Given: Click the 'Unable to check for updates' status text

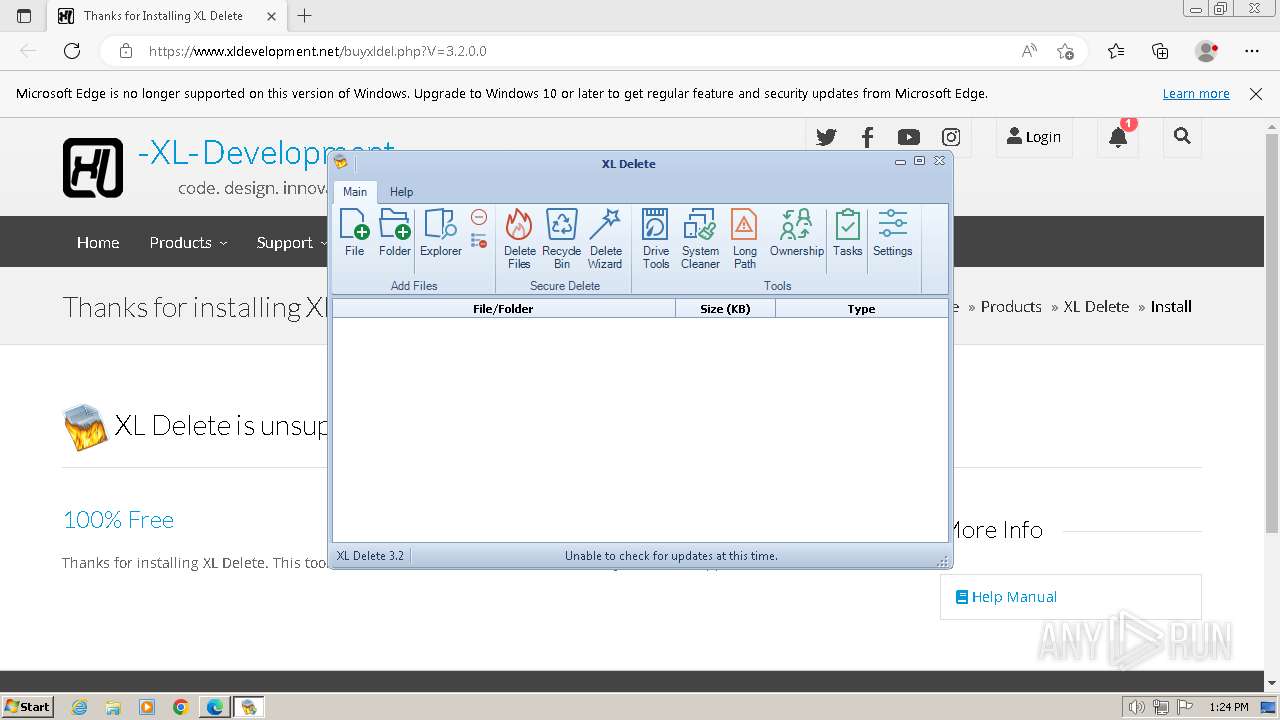Looking at the screenshot, I should 671,556.
